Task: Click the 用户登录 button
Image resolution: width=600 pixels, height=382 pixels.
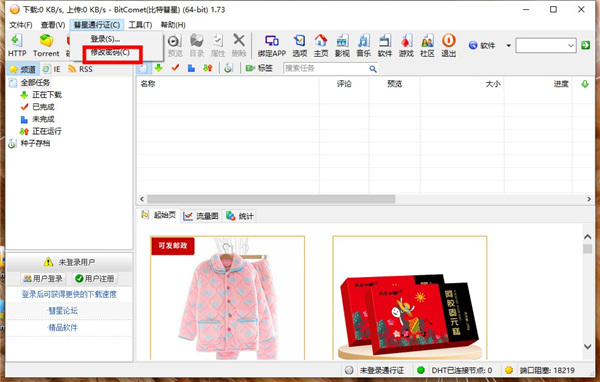Action: tap(43, 278)
